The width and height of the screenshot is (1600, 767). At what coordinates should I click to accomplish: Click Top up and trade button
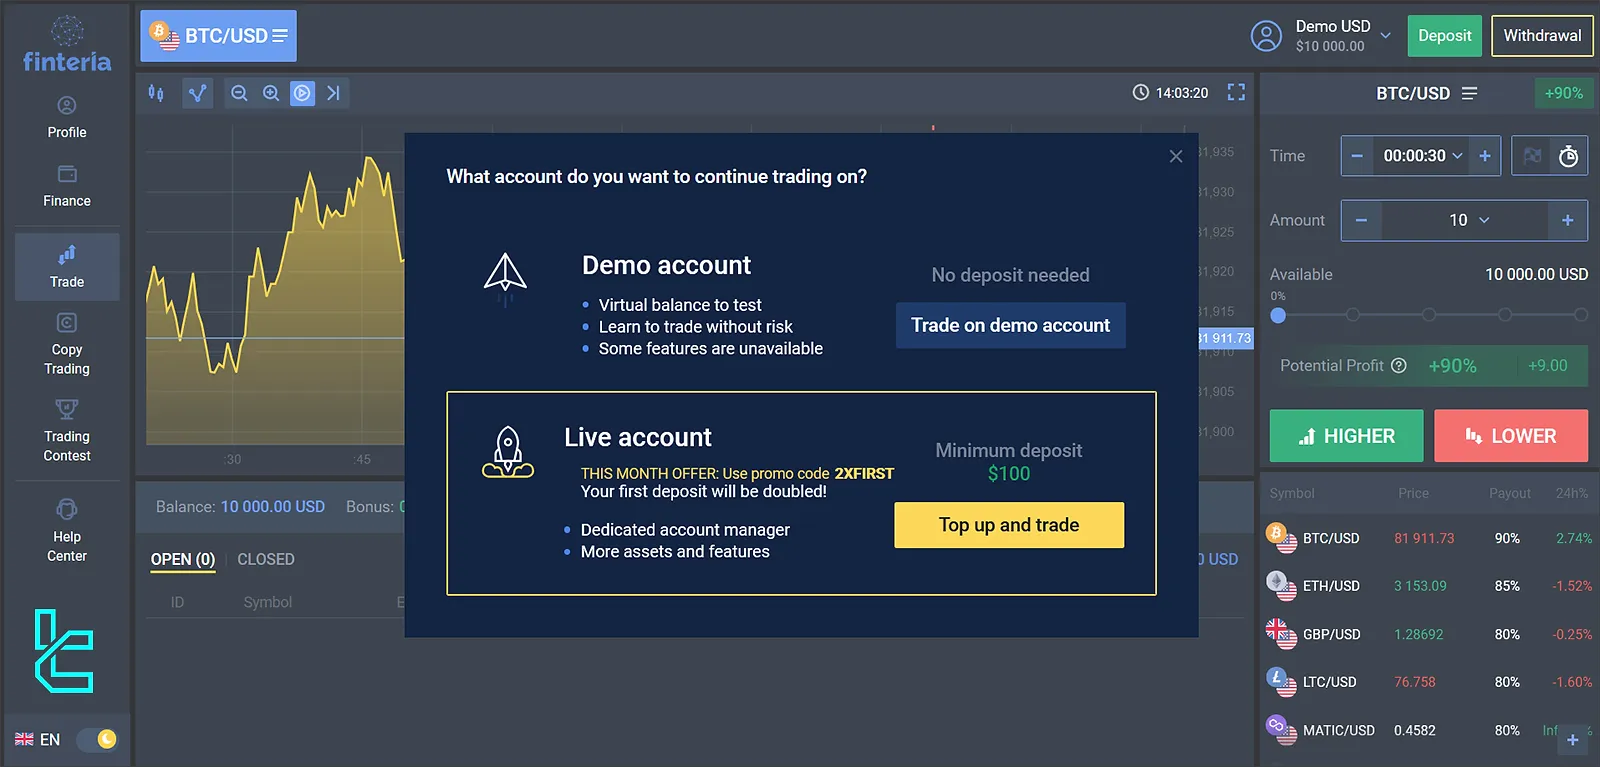click(x=1009, y=525)
